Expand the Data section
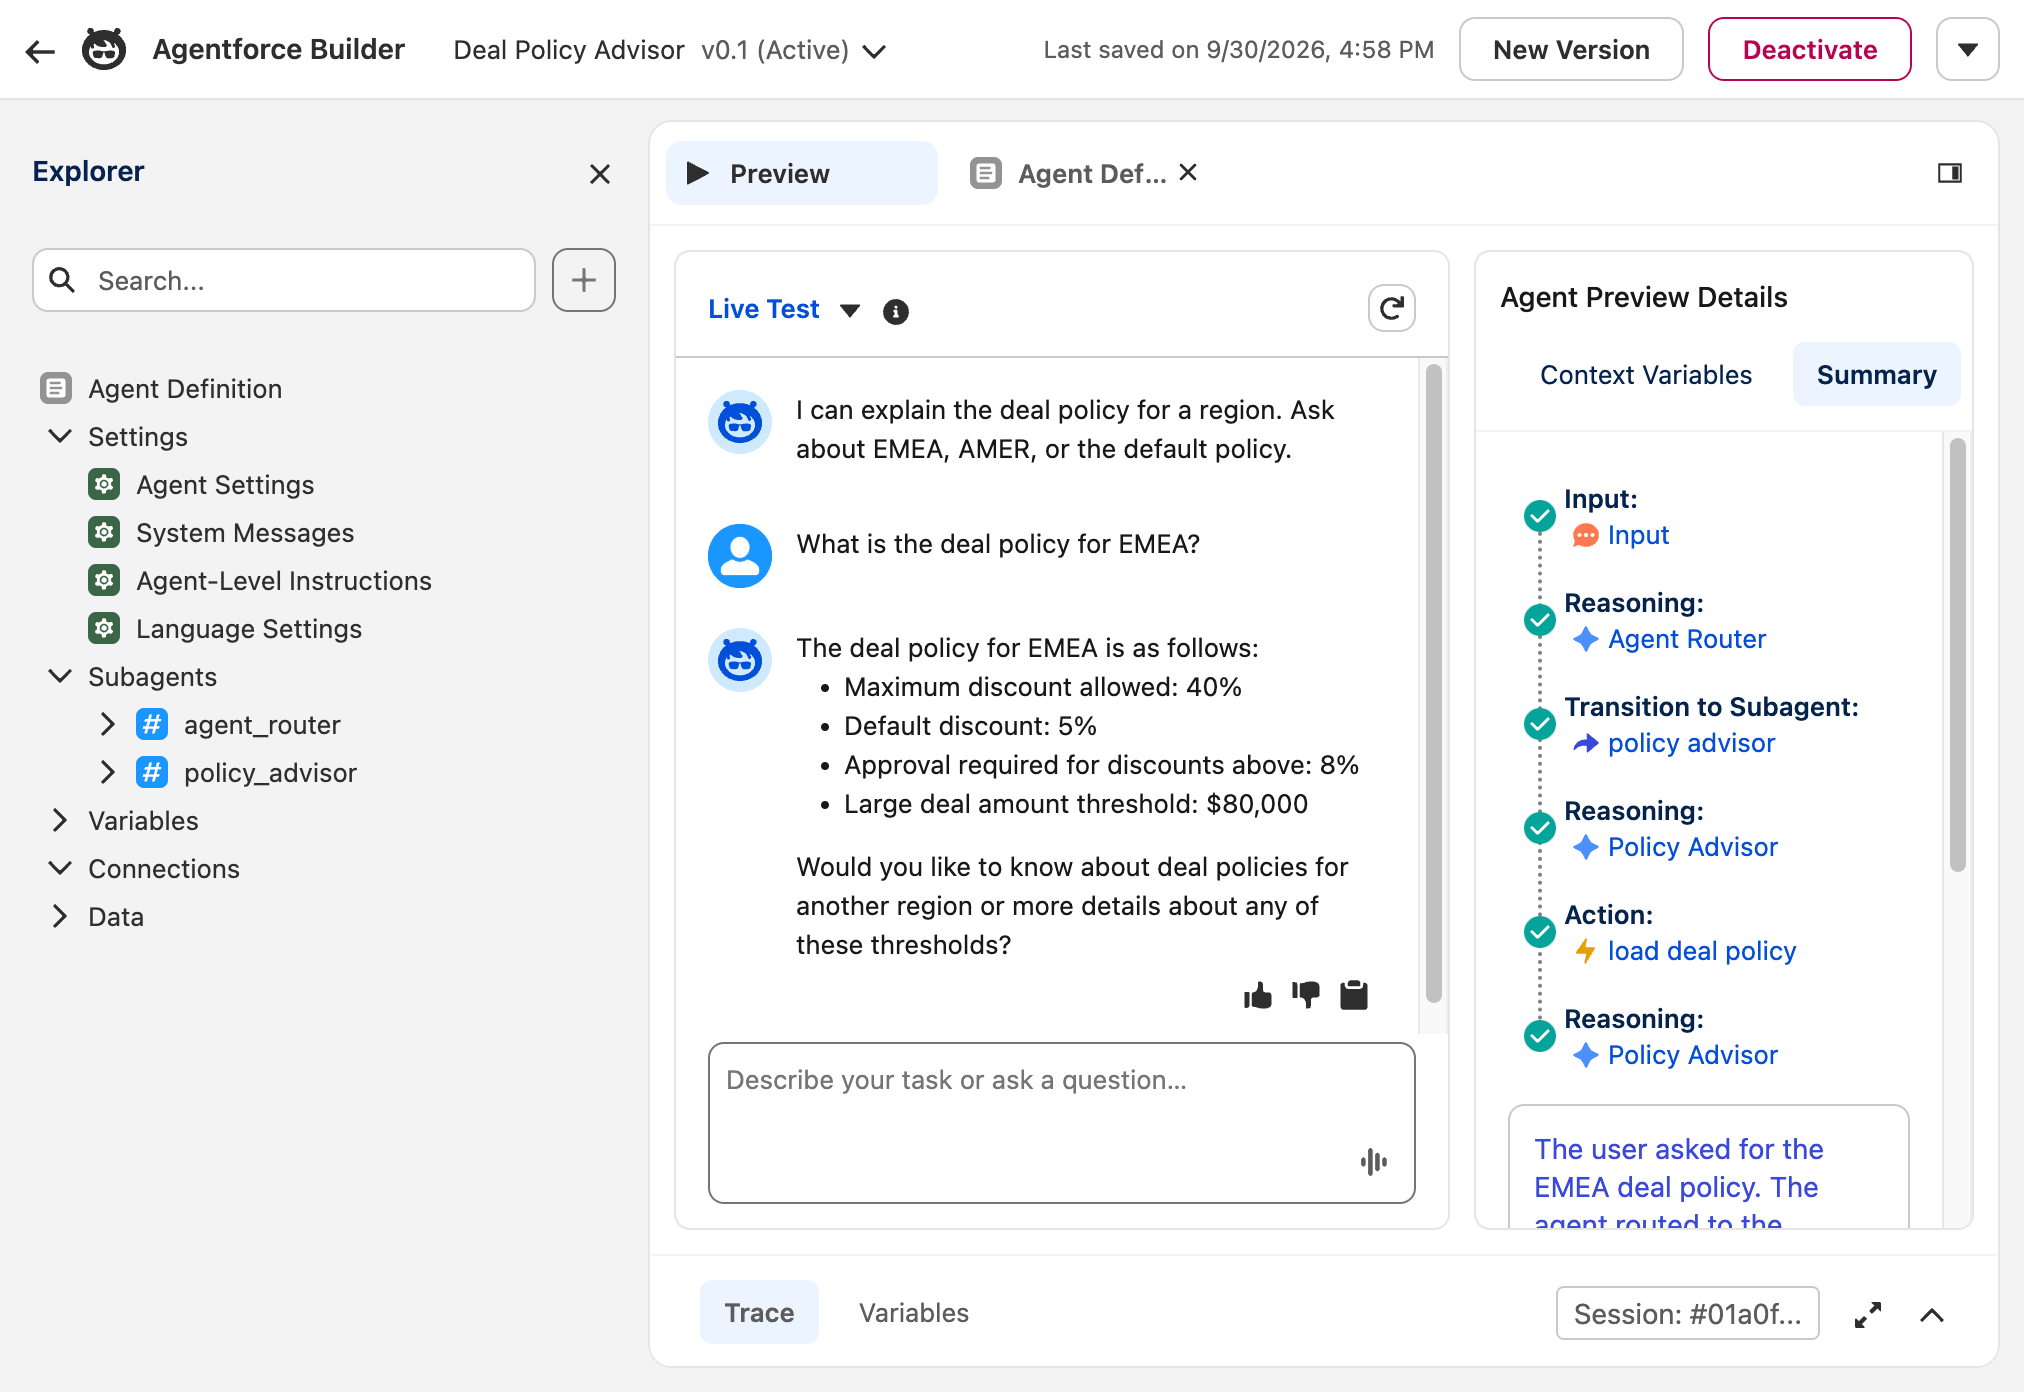Screen dimensions: 2024x1392 point(60,916)
